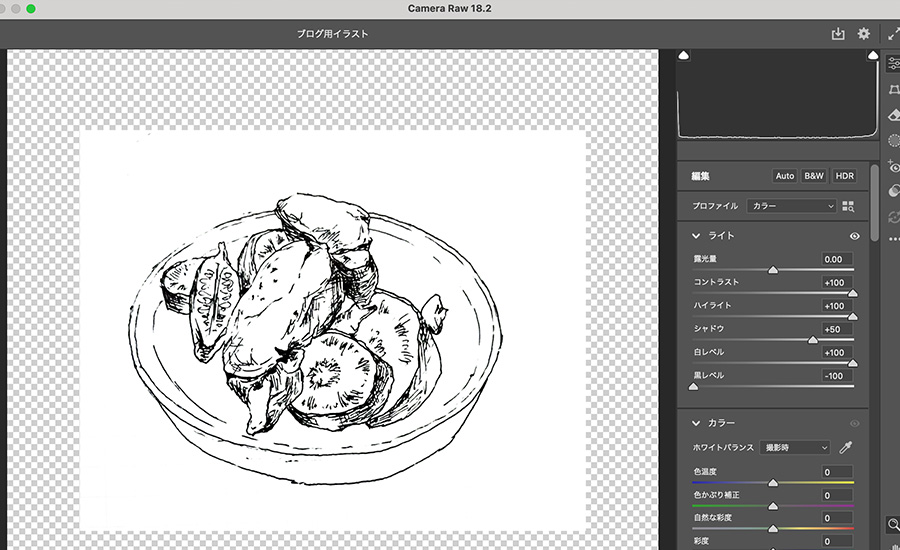
Task: Click the Auto button
Action: [785, 176]
